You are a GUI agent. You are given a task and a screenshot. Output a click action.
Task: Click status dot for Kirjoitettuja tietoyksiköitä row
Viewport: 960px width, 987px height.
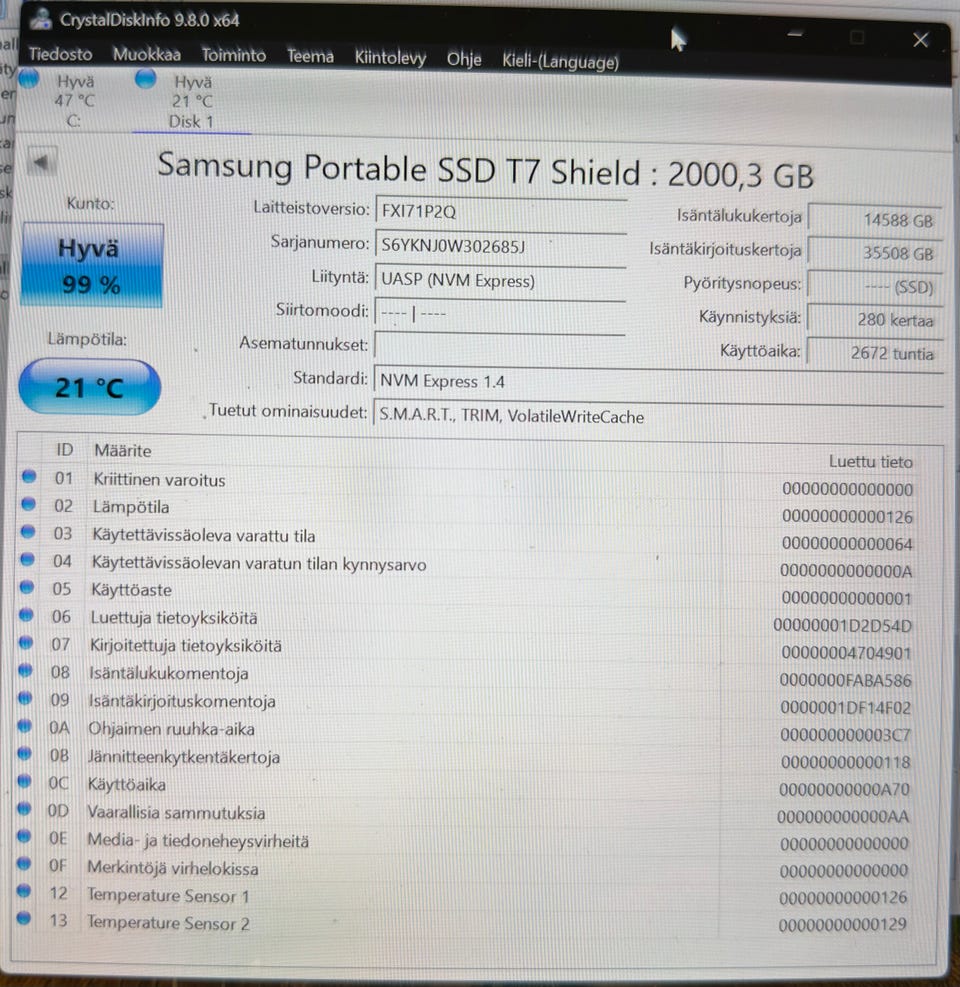pyautogui.click(x=26, y=642)
